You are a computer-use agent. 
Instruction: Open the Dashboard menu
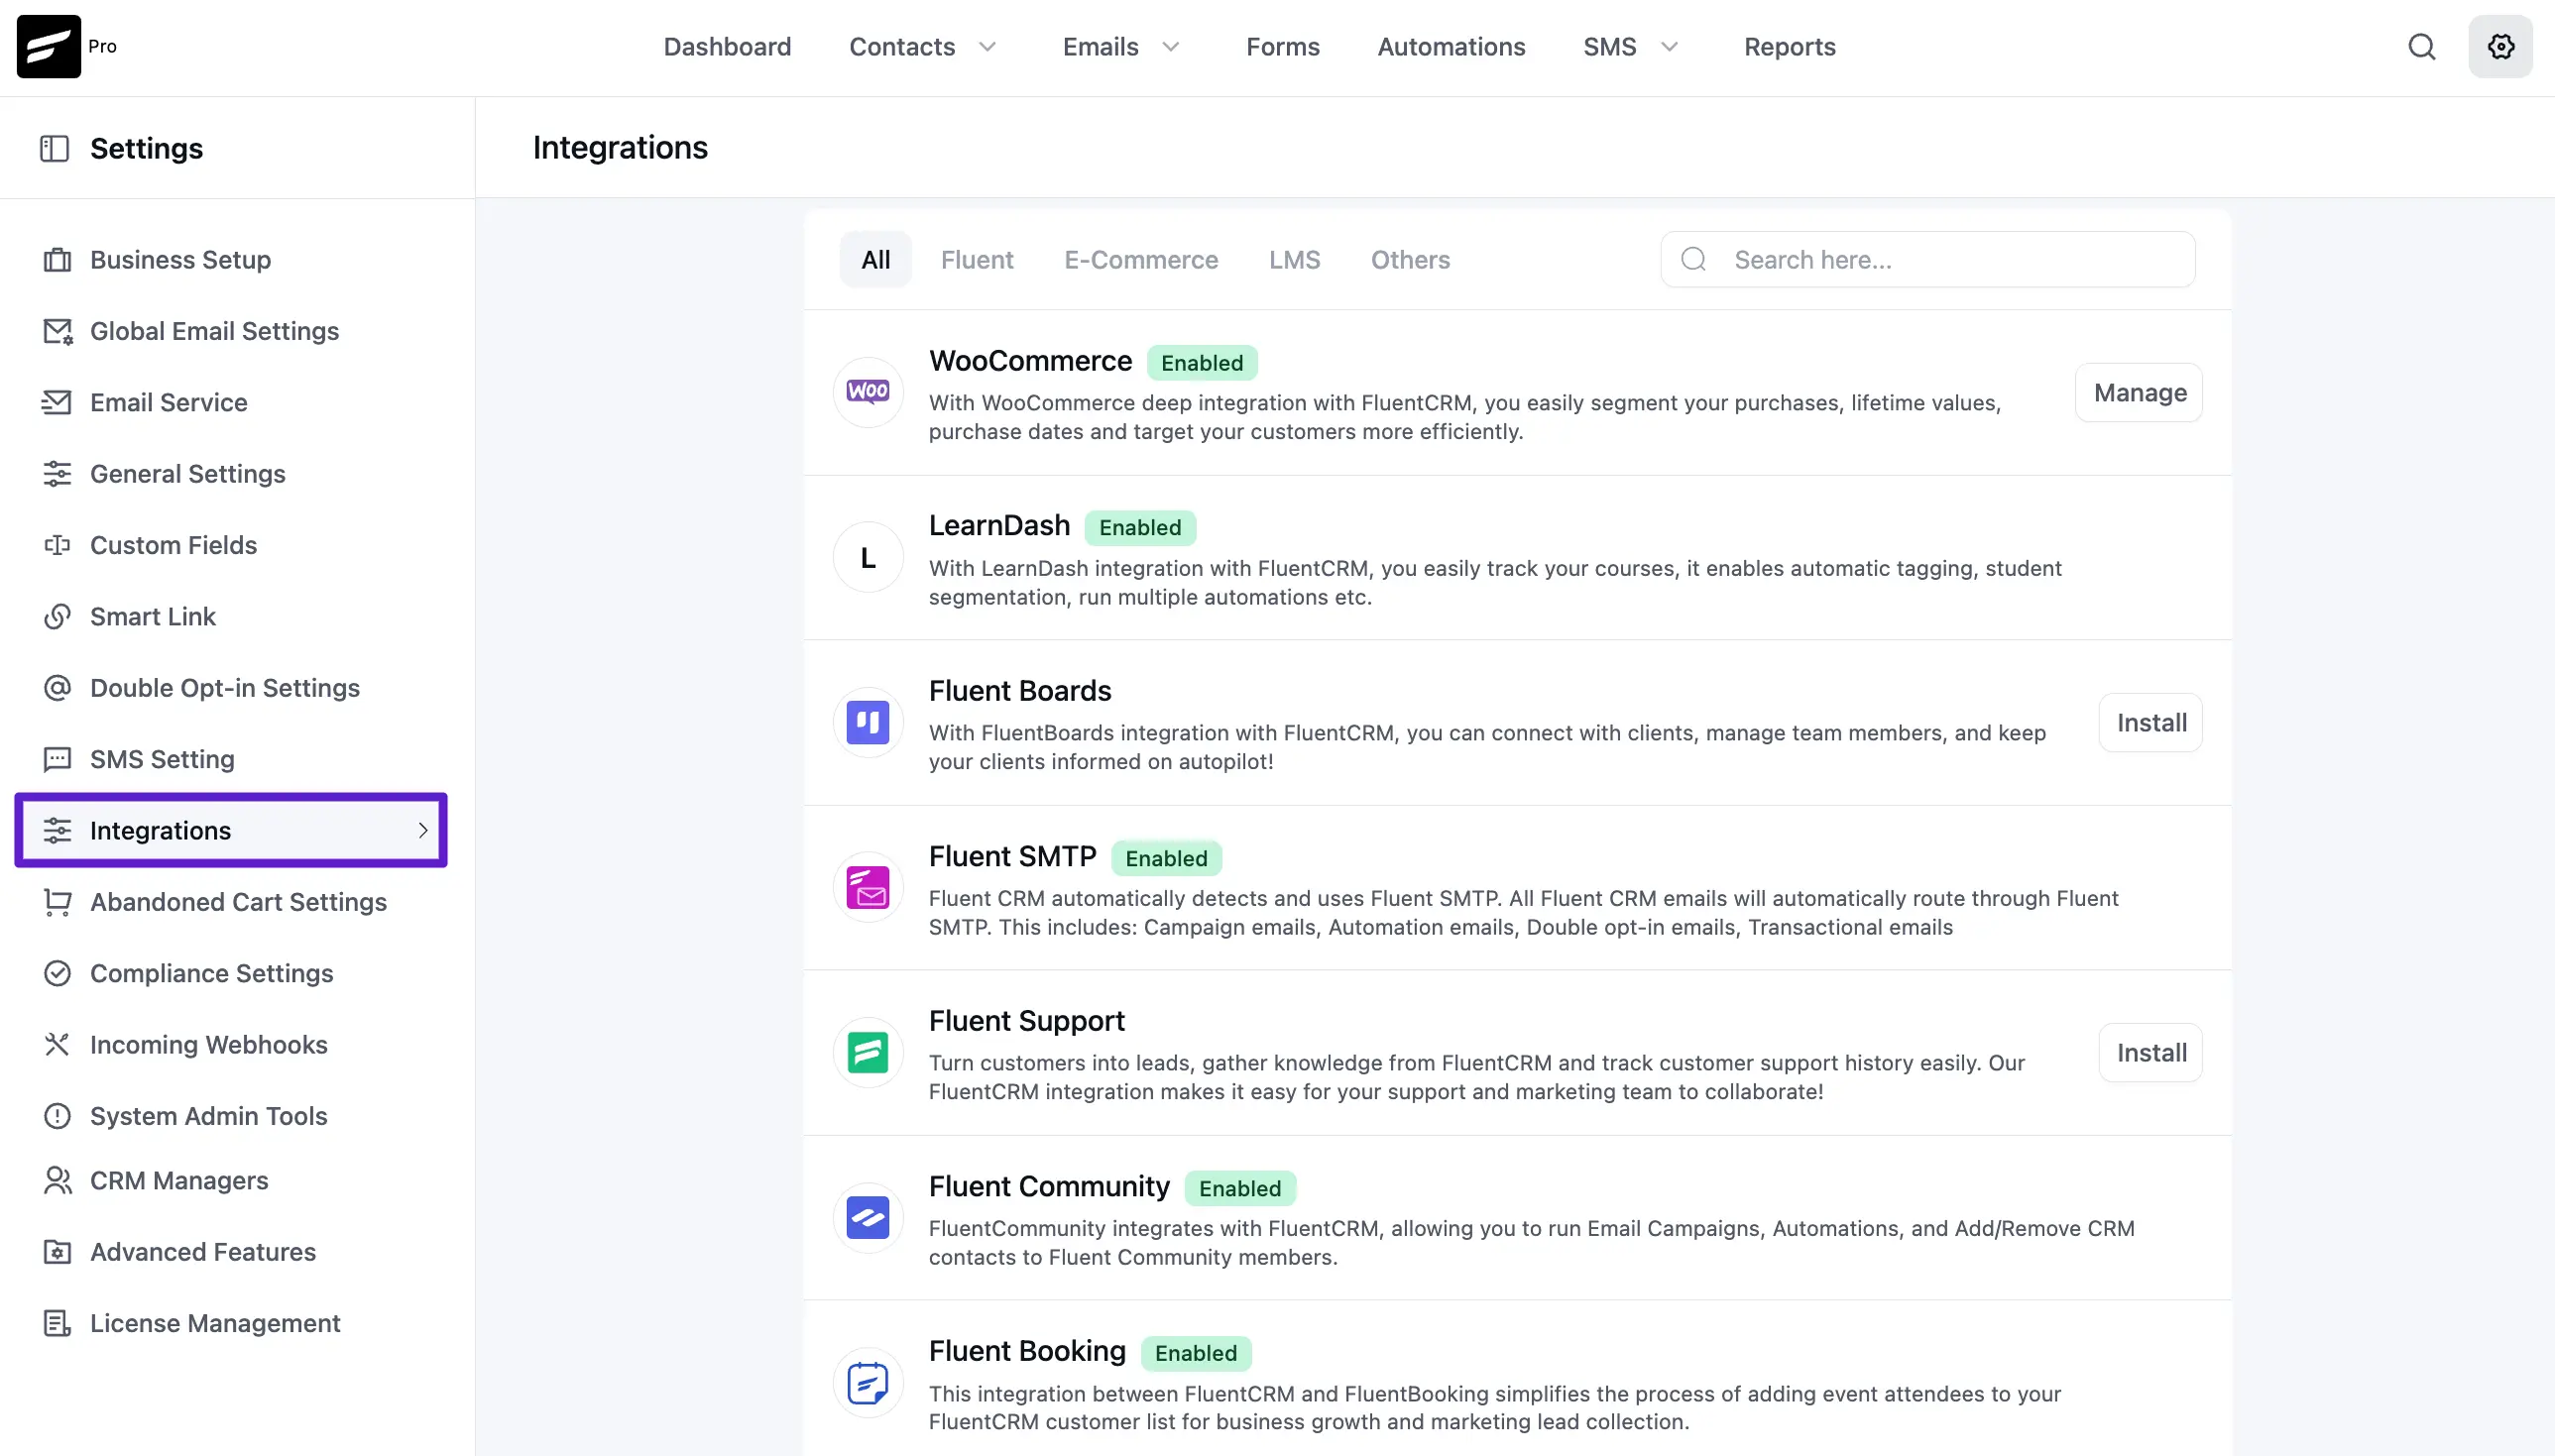727,47
